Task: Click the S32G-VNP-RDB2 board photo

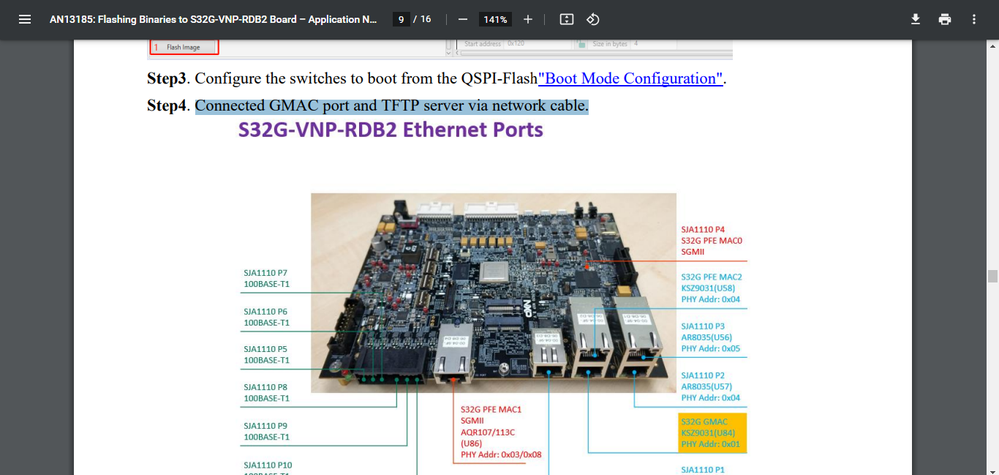Action: pyautogui.click(x=493, y=292)
